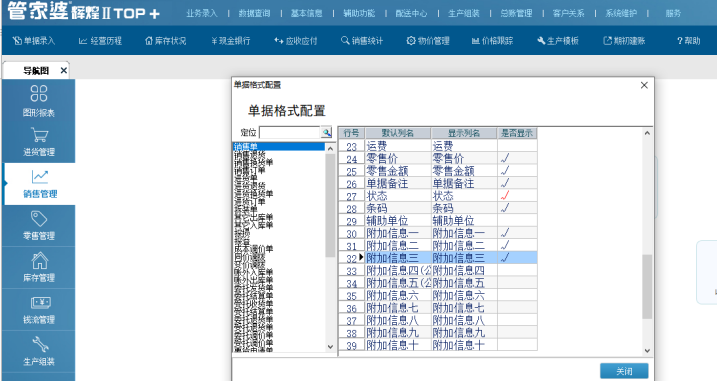718x382 pixels.
Task: Click up arrow of column grid scrollbar
Action: pos(647,133)
